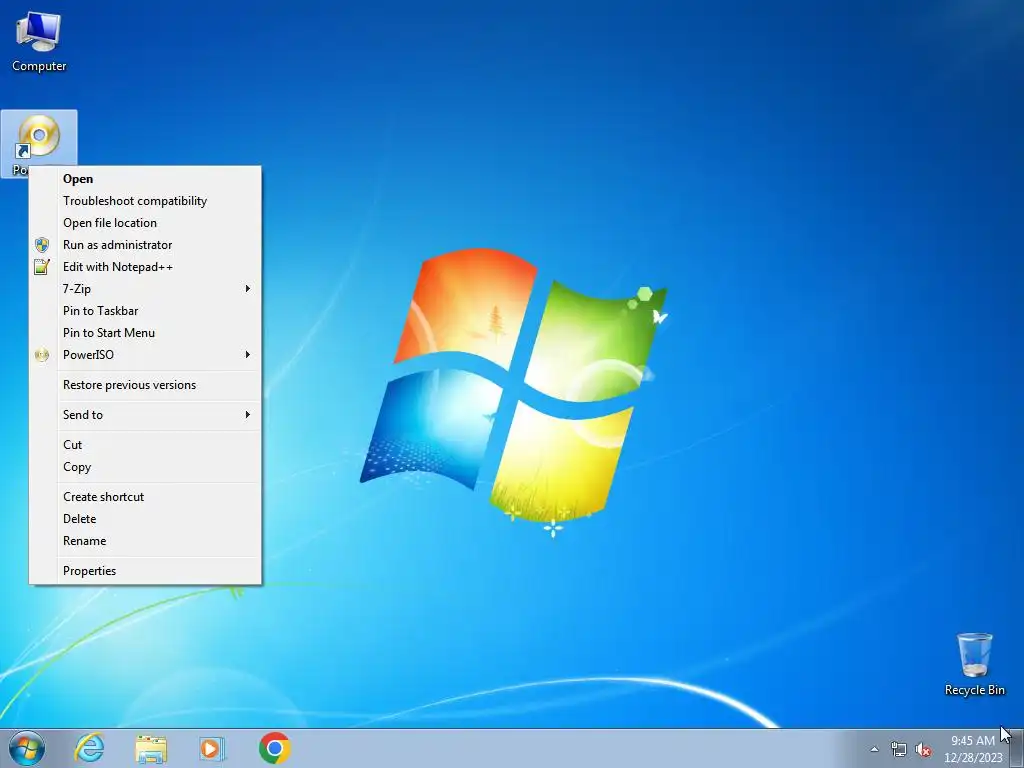
Task: Select Rename from context menu
Action: (x=145, y=541)
